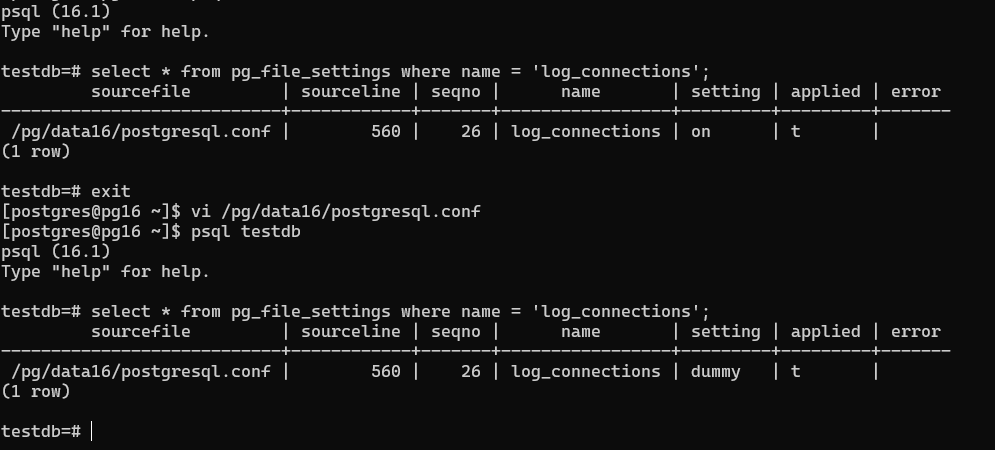Click 'log_connections' value in the first result row

tap(585, 131)
